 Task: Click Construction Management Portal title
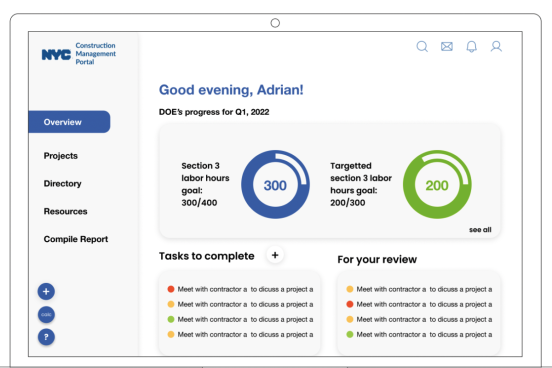[95, 54]
